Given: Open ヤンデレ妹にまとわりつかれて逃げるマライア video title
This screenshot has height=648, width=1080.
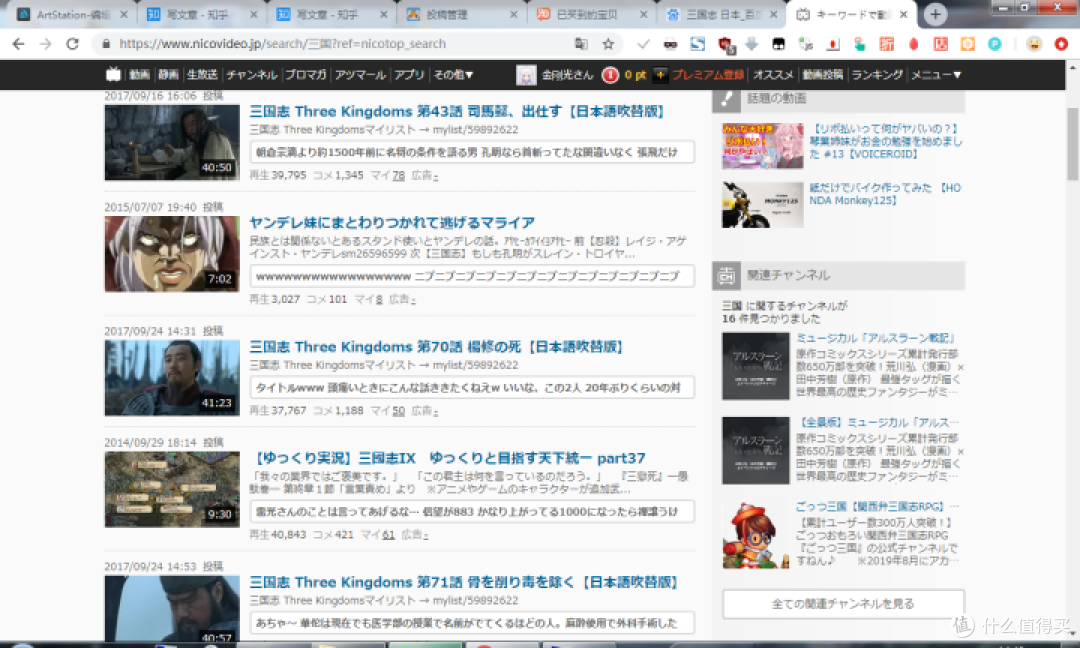Looking at the screenshot, I should pos(392,222).
